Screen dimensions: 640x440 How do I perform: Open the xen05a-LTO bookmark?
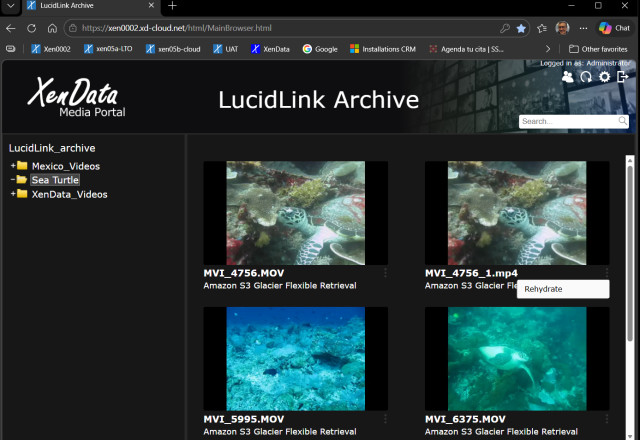[107, 48]
